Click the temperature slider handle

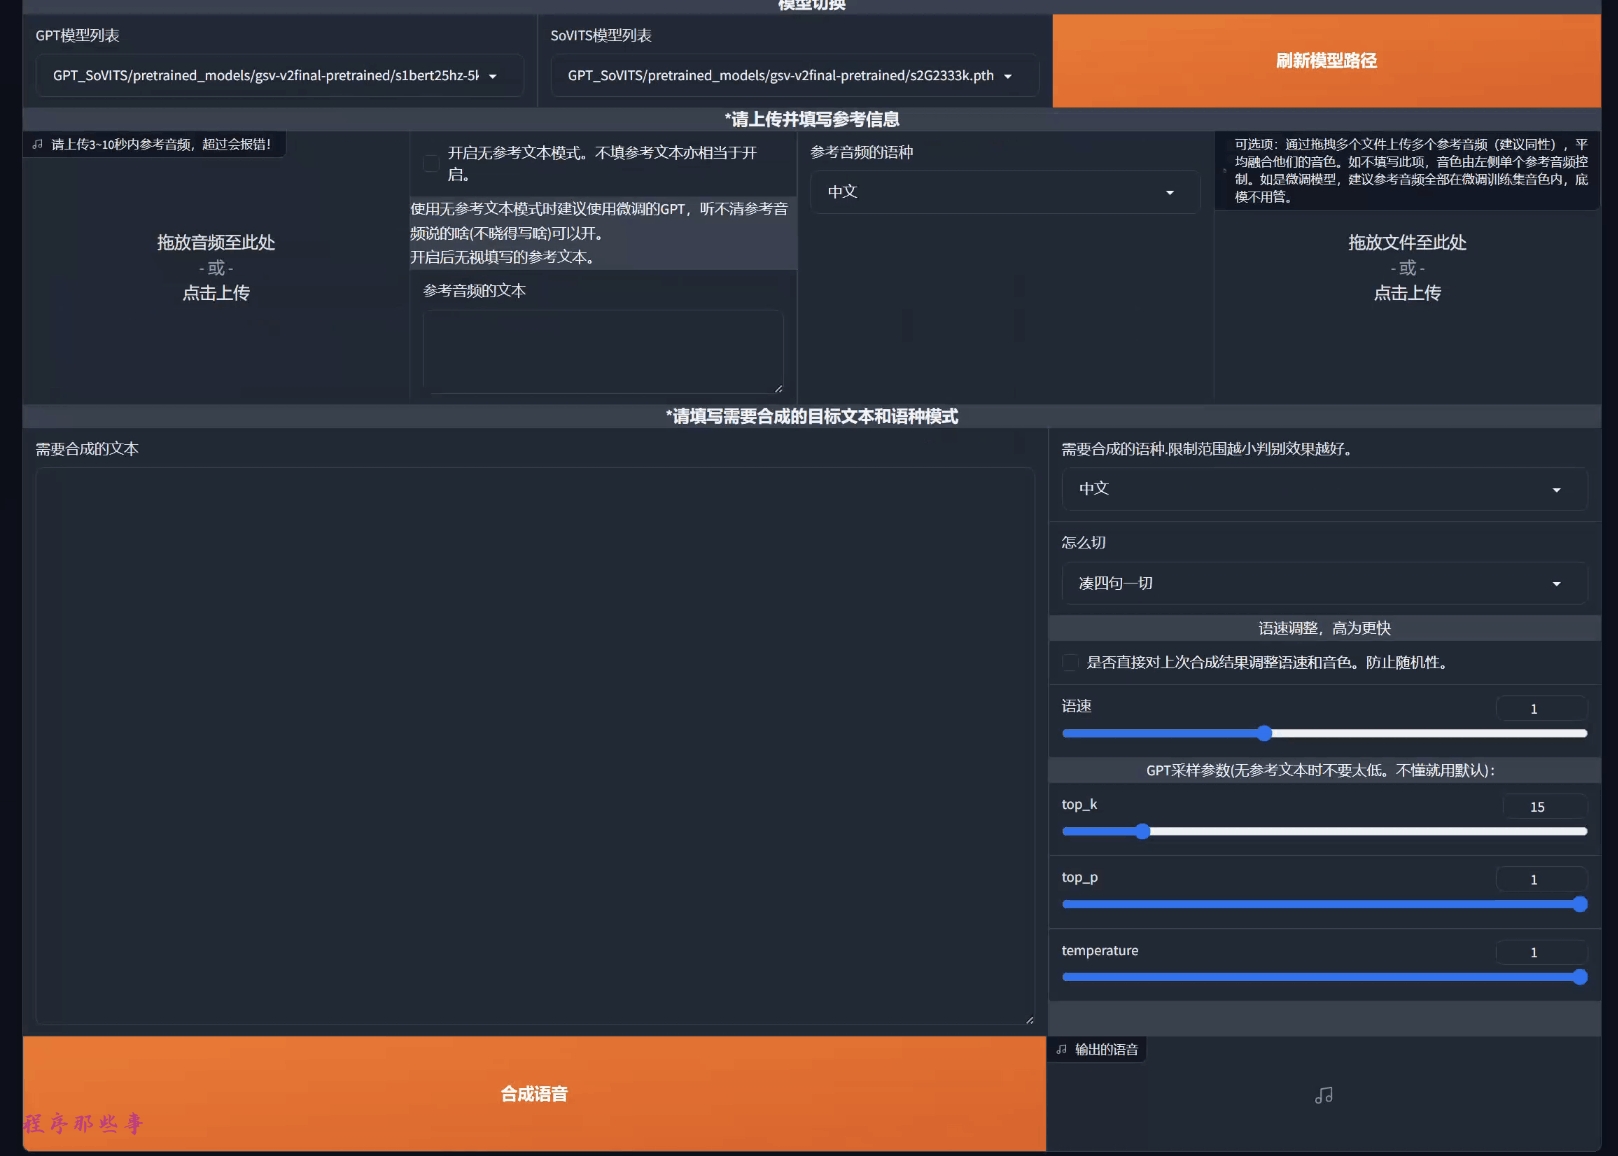coord(1579,977)
